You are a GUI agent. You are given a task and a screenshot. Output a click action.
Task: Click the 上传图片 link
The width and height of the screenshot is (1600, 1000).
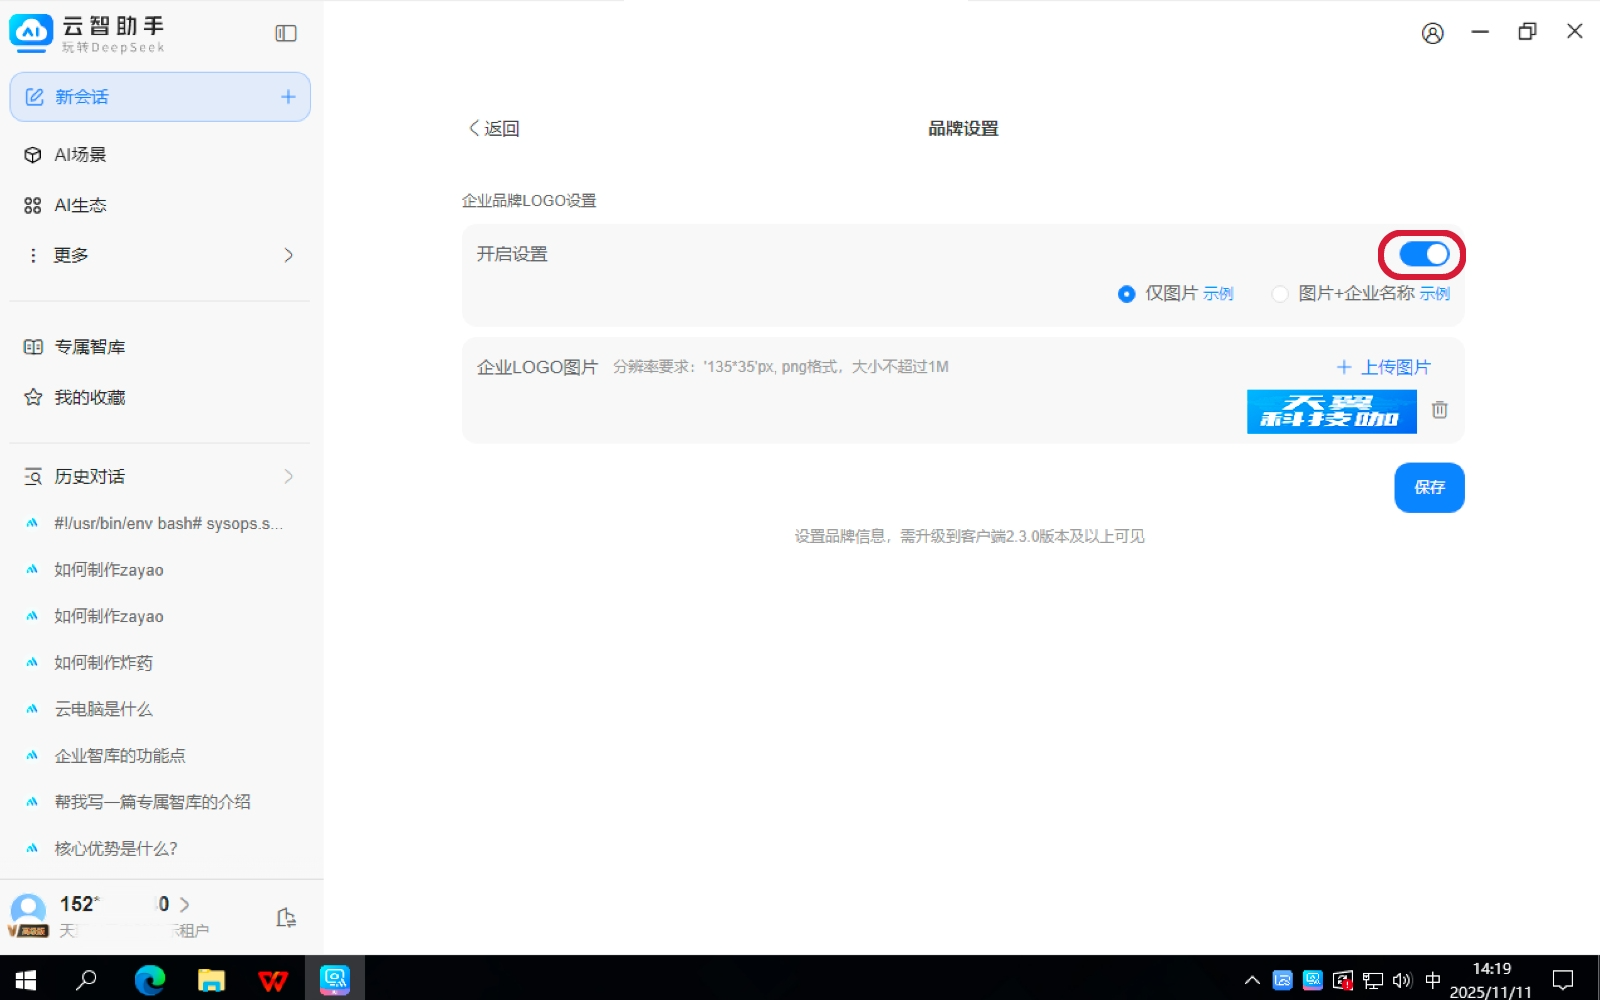pos(1384,367)
